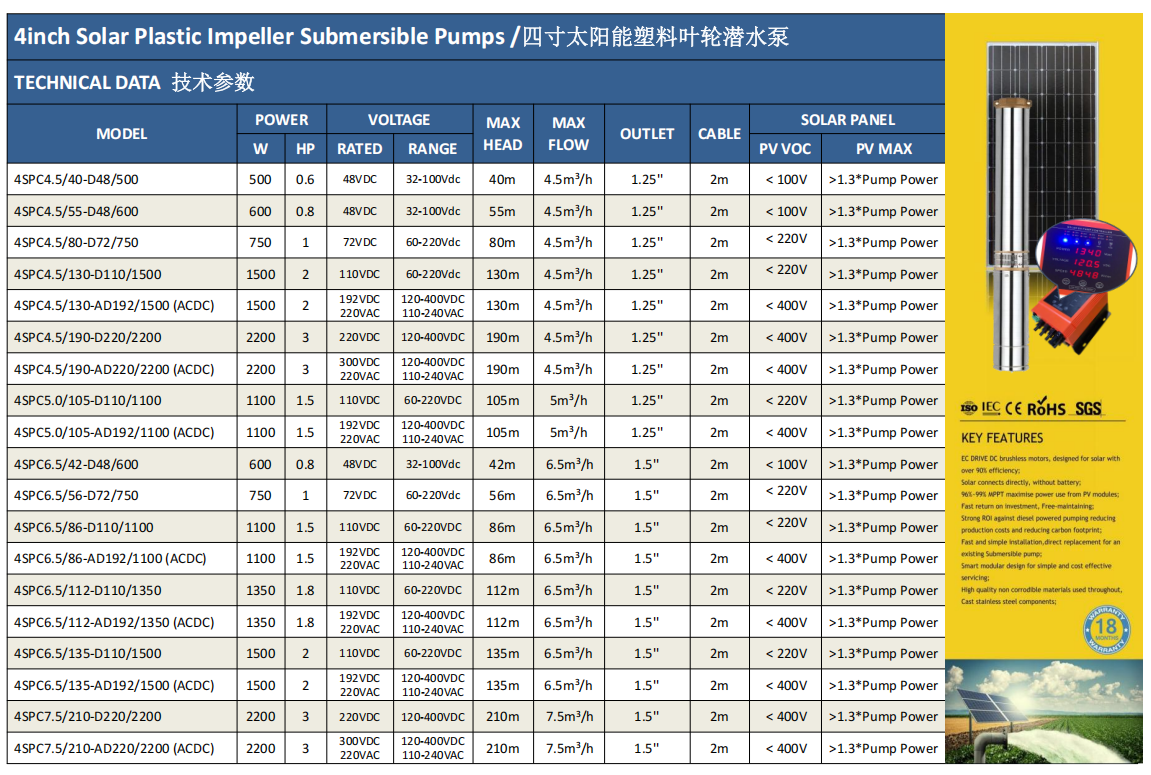Select model 4SPC5.0/105-D110/1100 row label

(x=88, y=401)
